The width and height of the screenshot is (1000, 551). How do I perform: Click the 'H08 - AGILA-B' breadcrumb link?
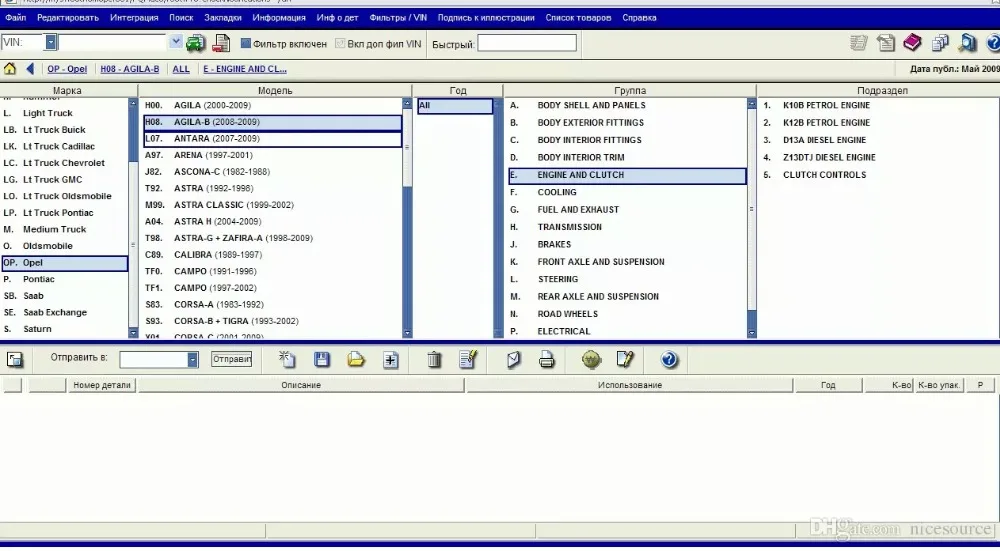click(x=129, y=69)
